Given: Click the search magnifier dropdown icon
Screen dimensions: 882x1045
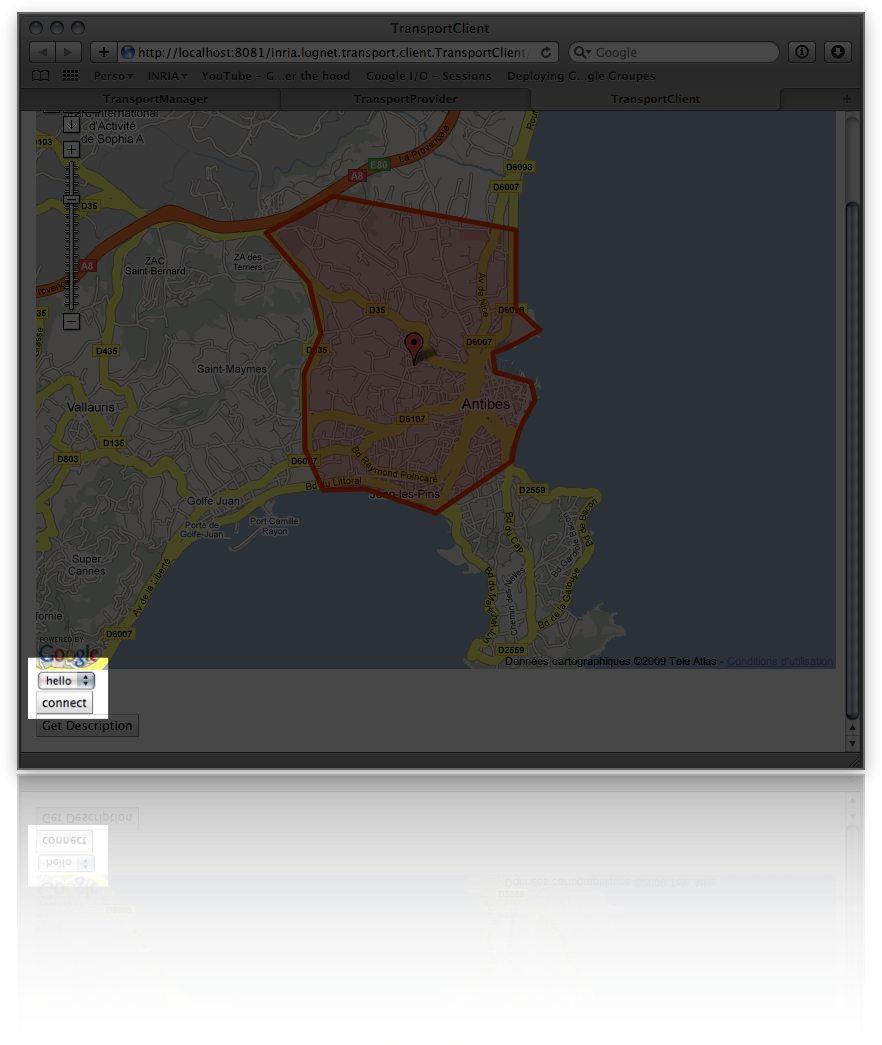Looking at the screenshot, I should coord(582,52).
